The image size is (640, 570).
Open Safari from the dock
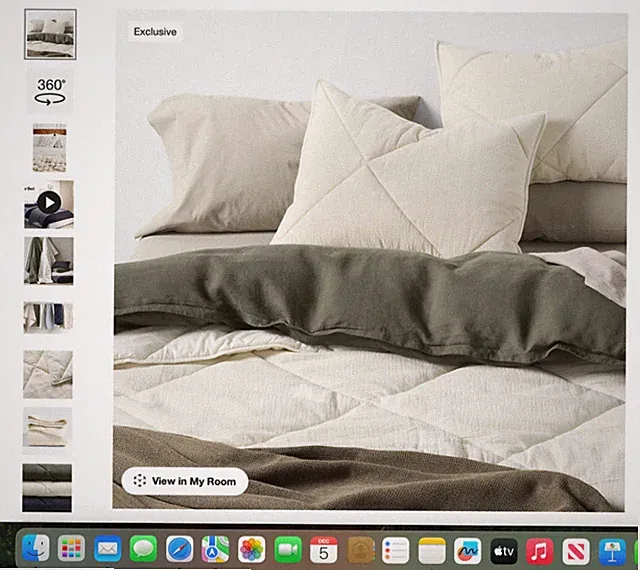(179, 550)
